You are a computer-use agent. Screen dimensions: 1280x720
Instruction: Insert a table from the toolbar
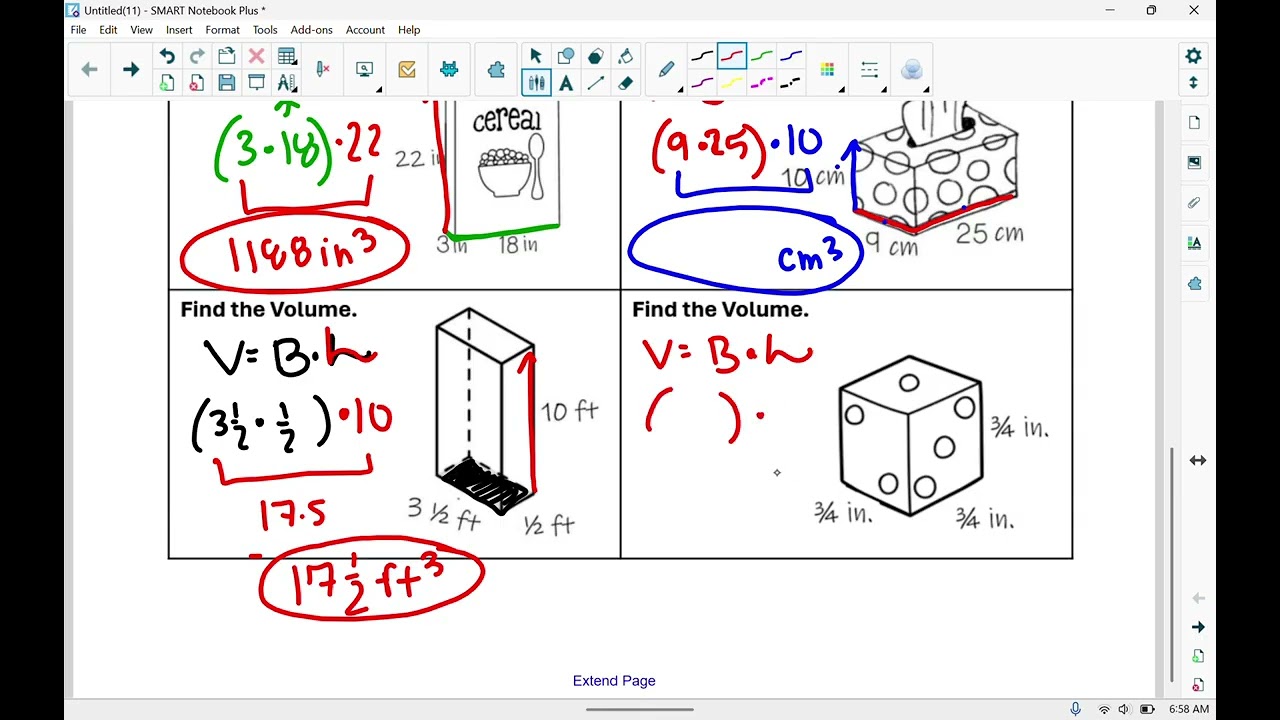(x=286, y=56)
